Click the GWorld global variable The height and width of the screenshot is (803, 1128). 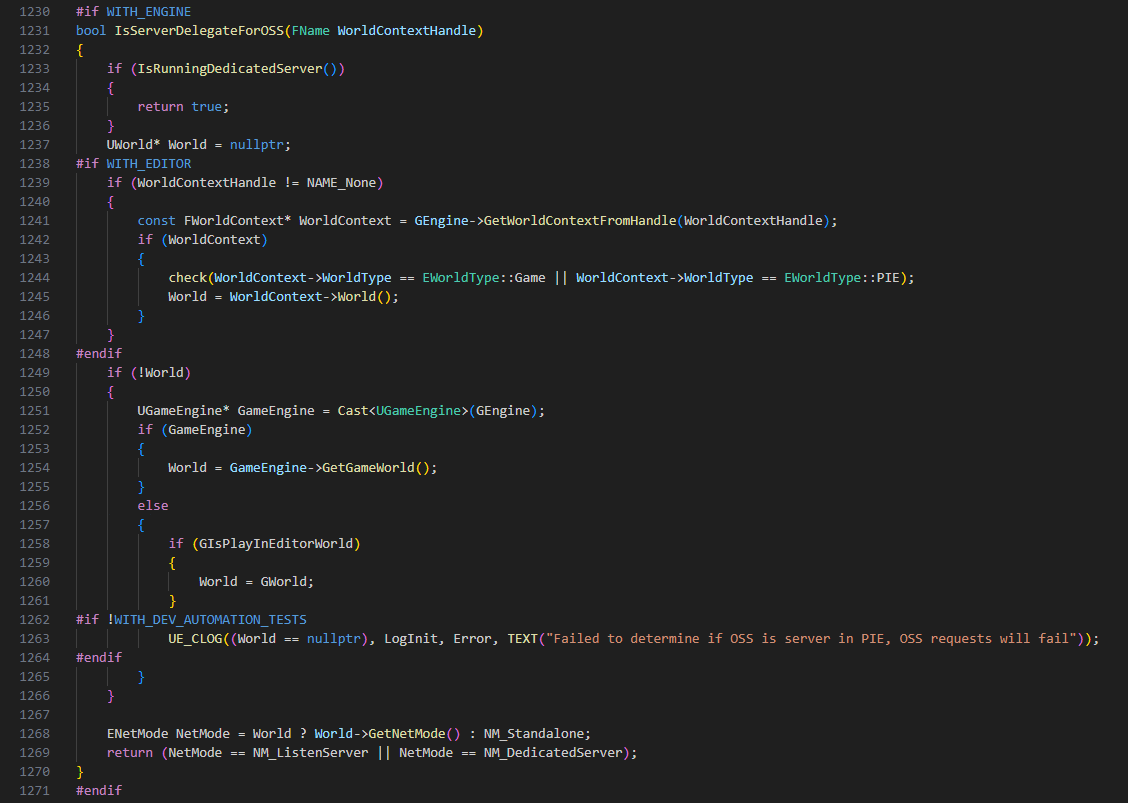click(283, 582)
